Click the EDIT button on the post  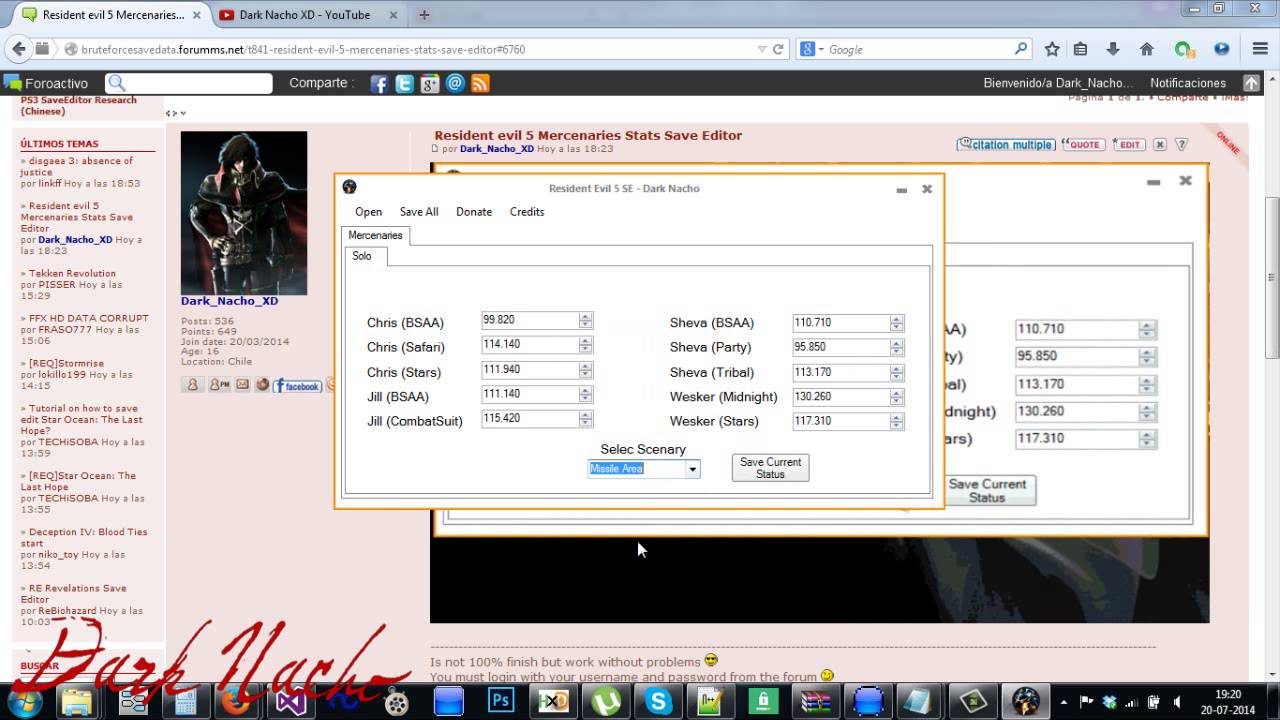click(x=1128, y=144)
